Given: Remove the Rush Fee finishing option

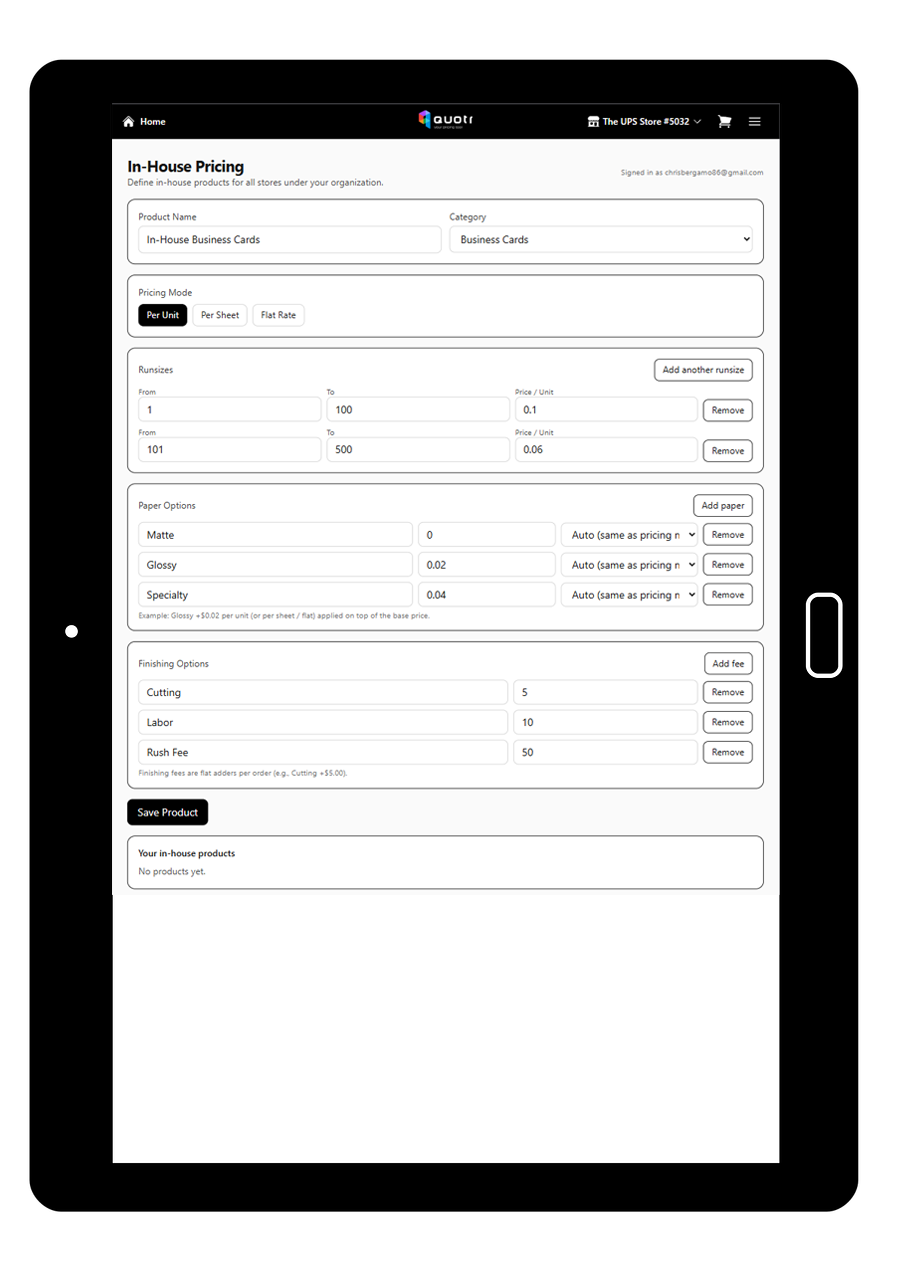Looking at the screenshot, I should tap(727, 752).
